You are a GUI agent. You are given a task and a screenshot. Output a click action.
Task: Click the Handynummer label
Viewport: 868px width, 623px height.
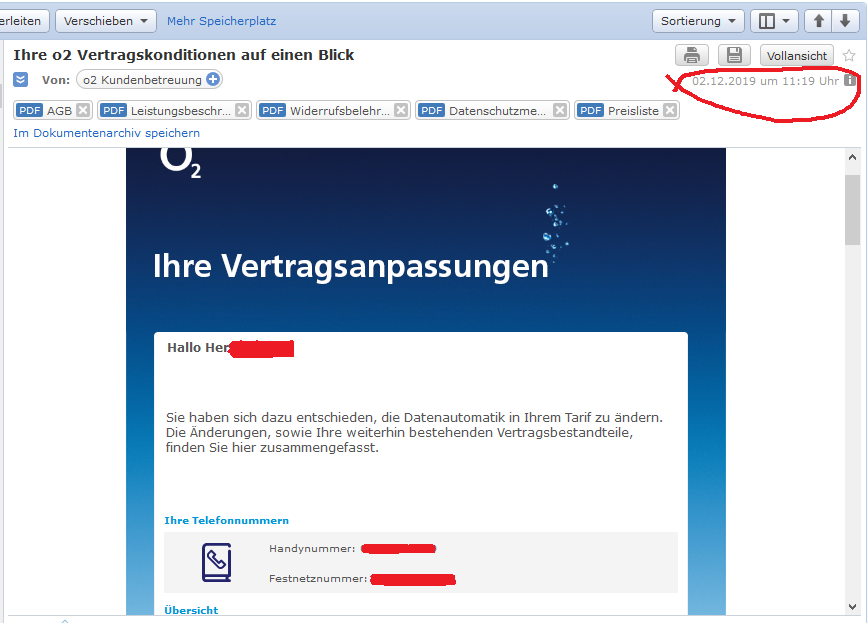312,548
